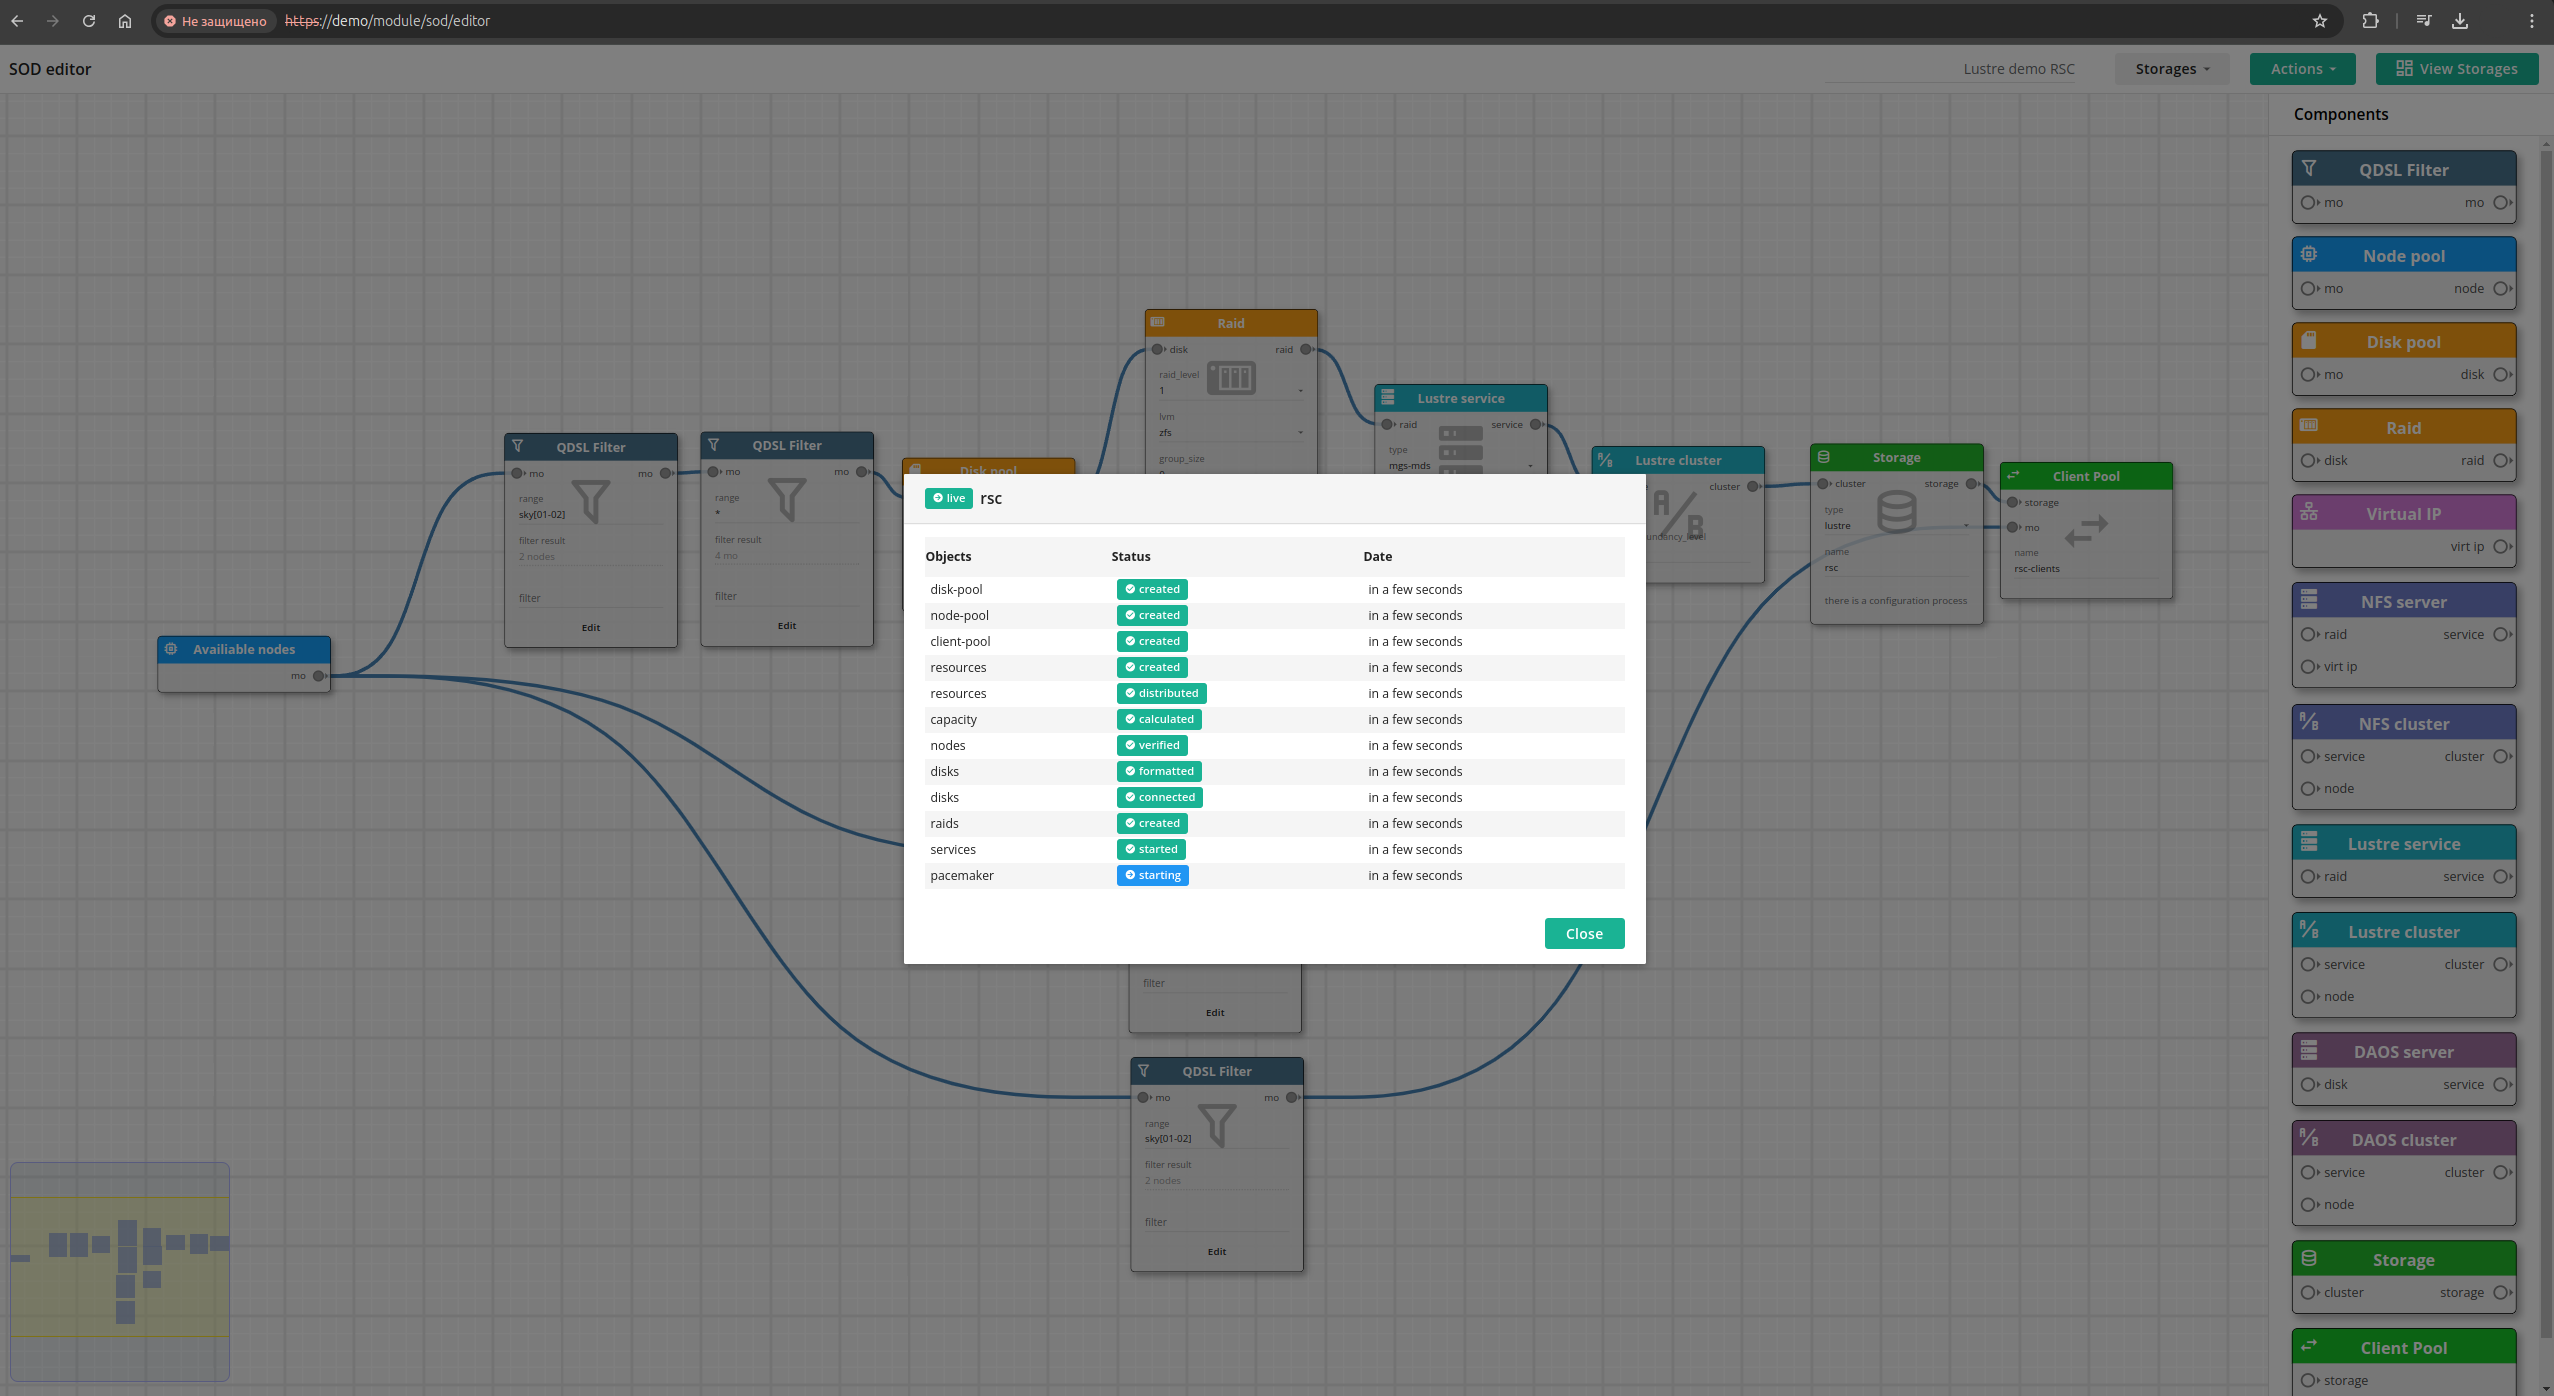This screenshot has width=2554, height=1396.
Task: Open the browser three-dot menu
Action: point(2532,21)
